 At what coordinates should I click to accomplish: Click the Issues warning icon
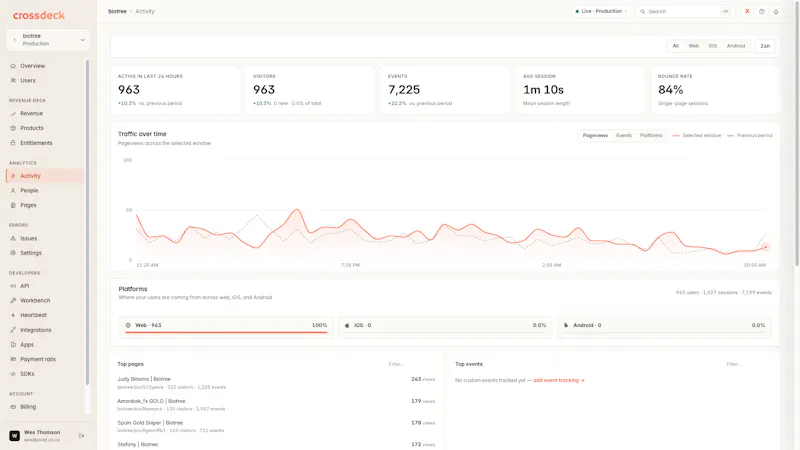13,238
